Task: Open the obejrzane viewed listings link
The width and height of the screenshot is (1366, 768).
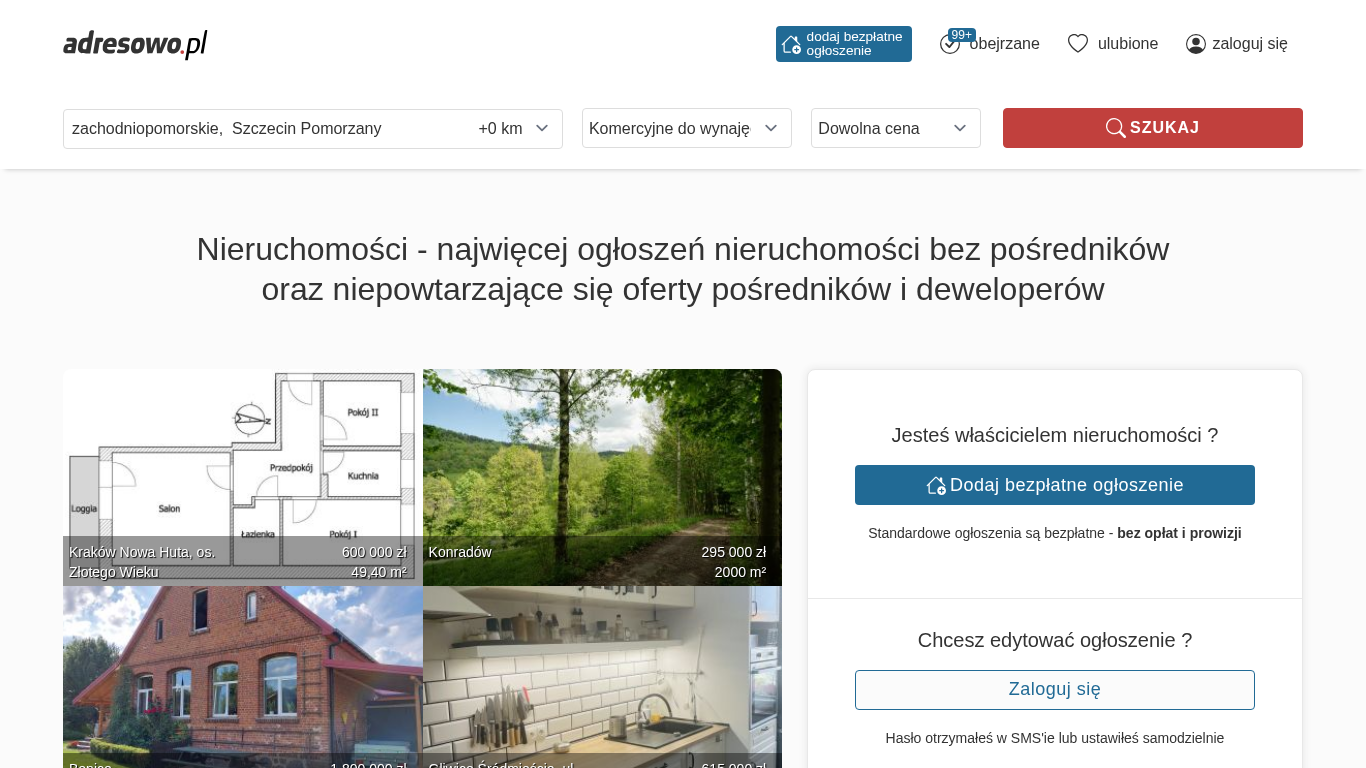Action: click(1004, 44)
